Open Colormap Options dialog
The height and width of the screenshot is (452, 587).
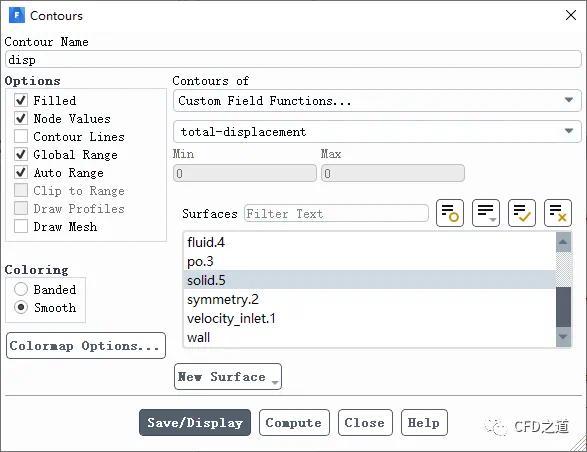click(86, 346)
